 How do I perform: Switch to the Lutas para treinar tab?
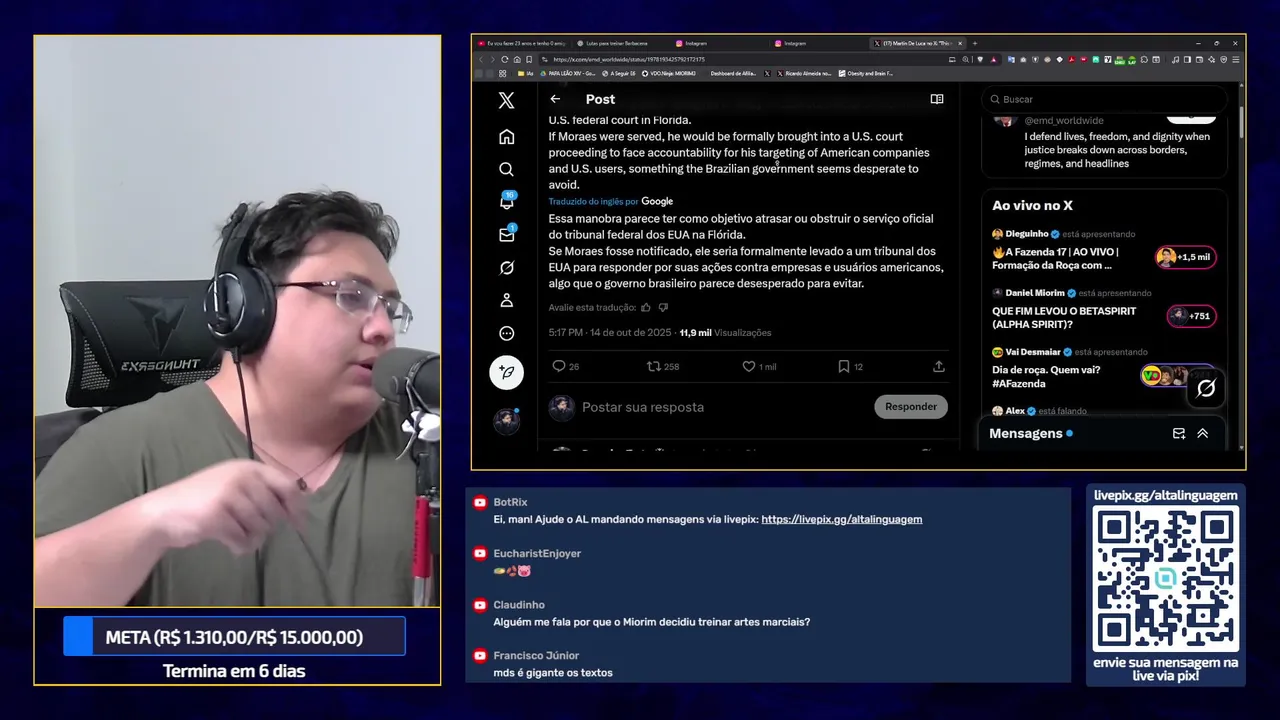(617, 43)
